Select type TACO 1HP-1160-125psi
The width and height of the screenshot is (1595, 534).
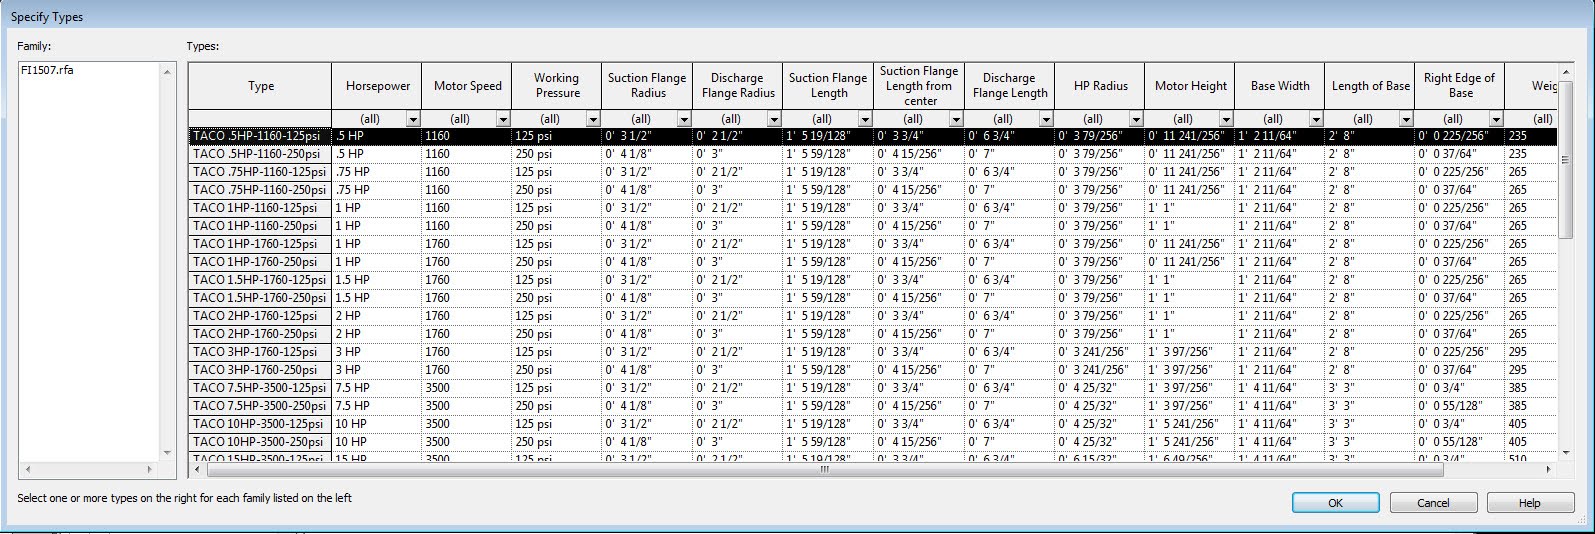point(260,208)
